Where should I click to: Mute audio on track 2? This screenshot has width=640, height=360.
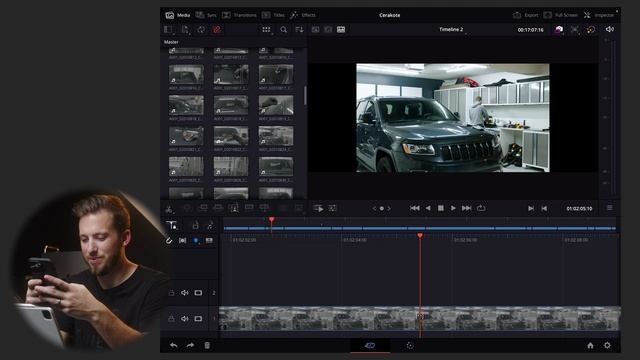coord(185,293)
